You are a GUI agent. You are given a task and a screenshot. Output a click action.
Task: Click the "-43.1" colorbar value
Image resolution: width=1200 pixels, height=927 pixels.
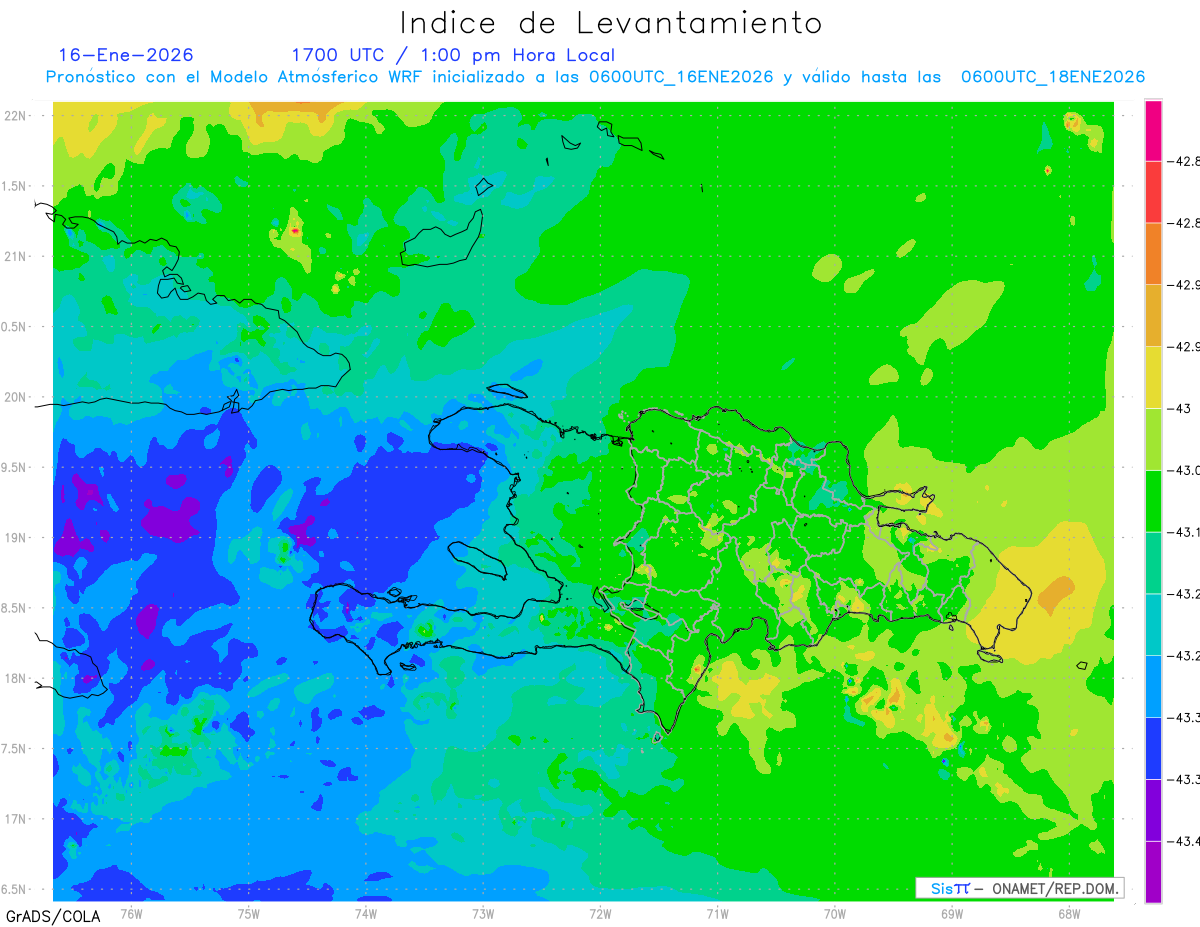(1183, 532)
